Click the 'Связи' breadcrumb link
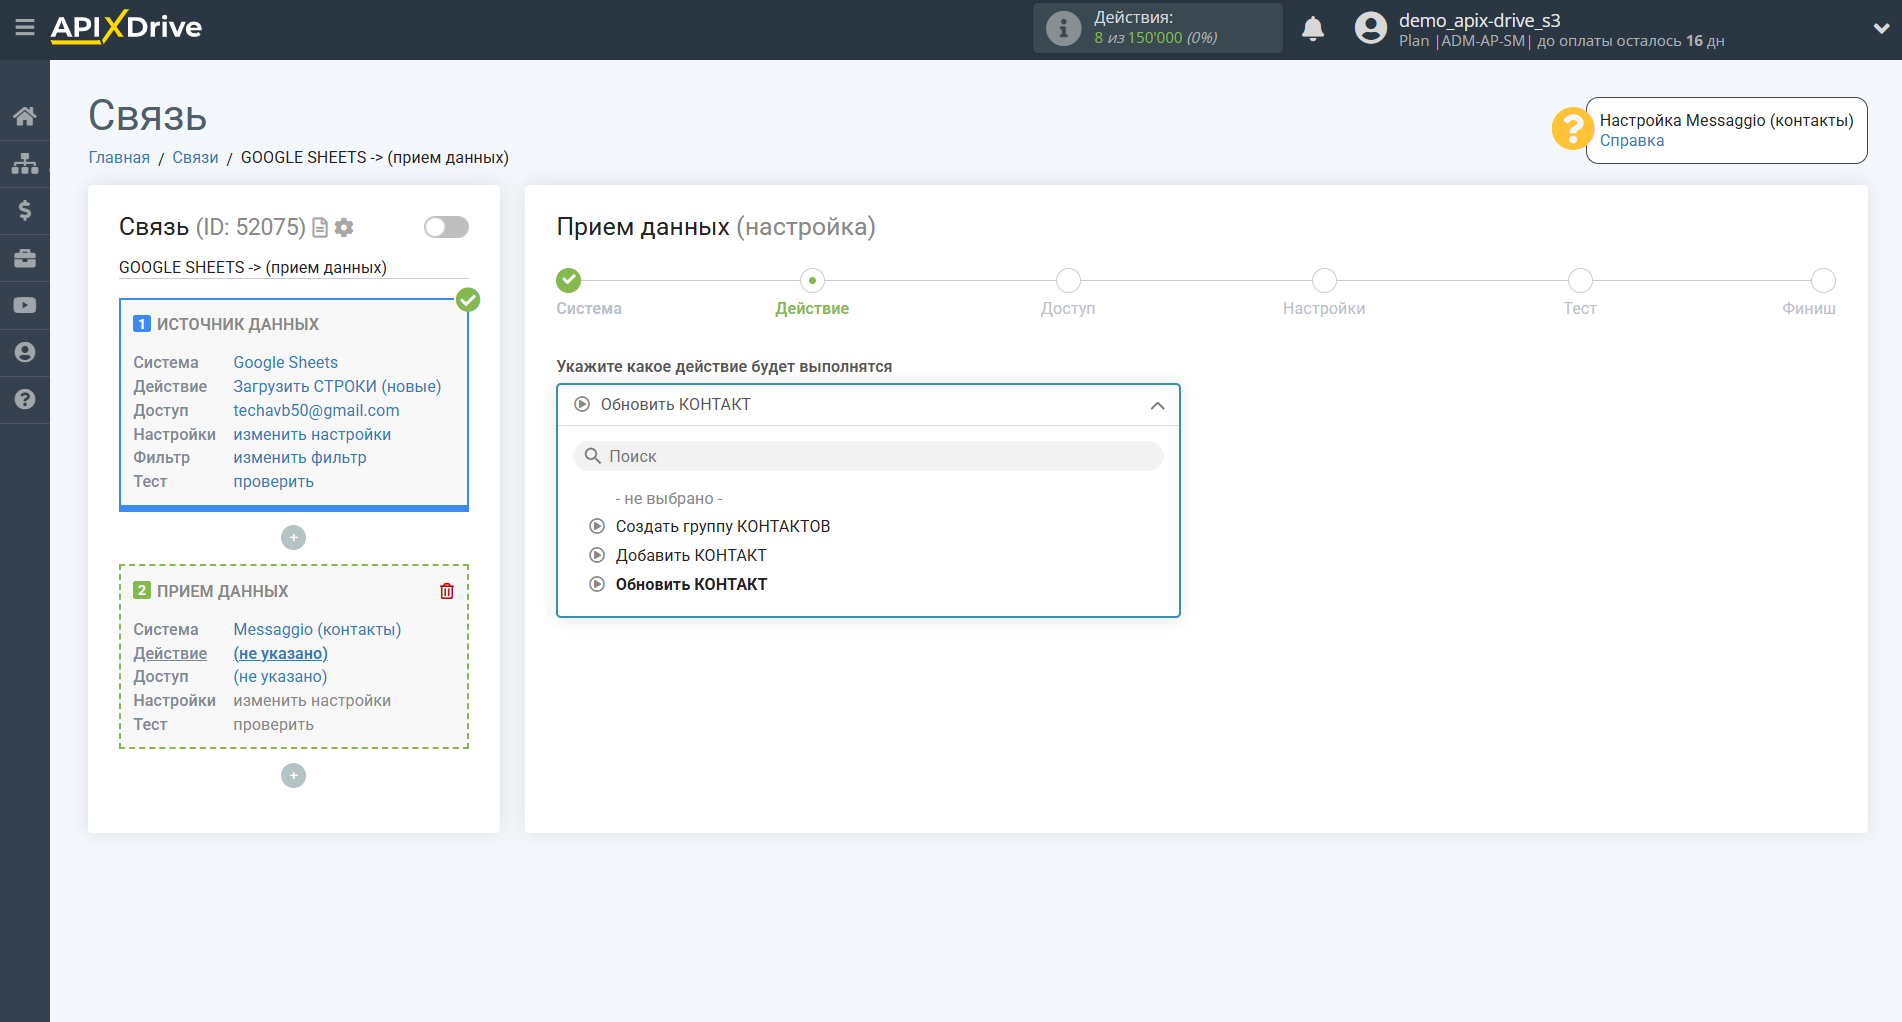Image resolution: width=1902 pixels, height=1022 pixels. [195, 158]
